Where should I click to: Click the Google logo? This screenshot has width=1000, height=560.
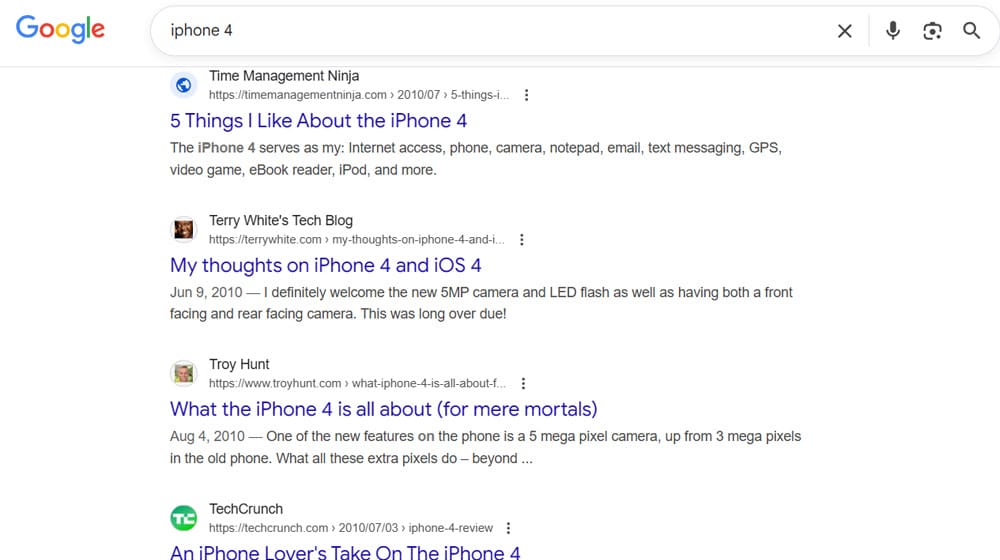pyautogui.click(x=60, y=29)
